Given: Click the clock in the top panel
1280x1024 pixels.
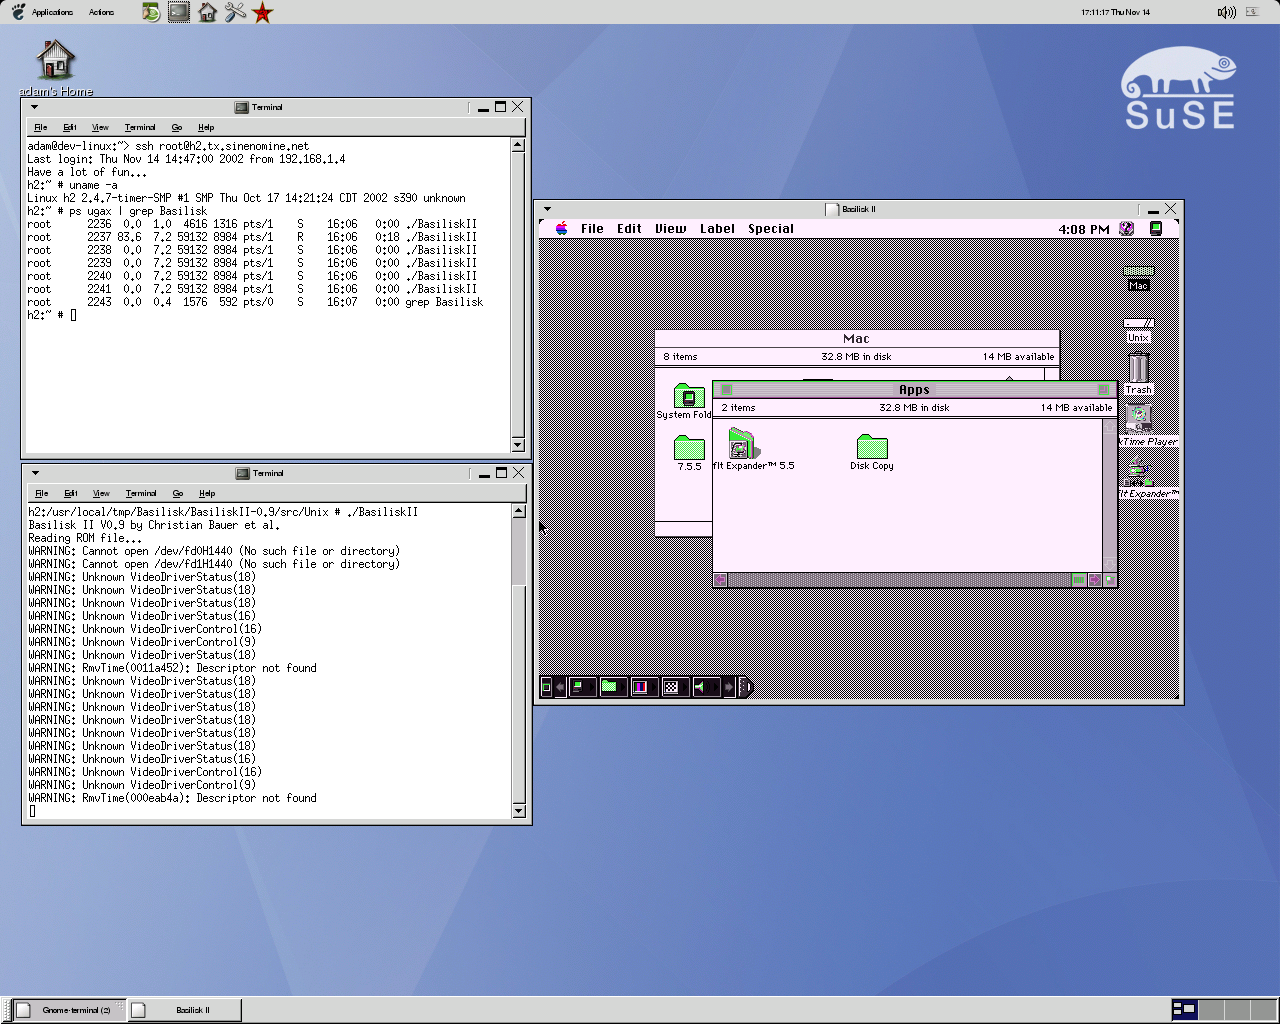Looking at the screenshot, I should tap(1115, 12).
